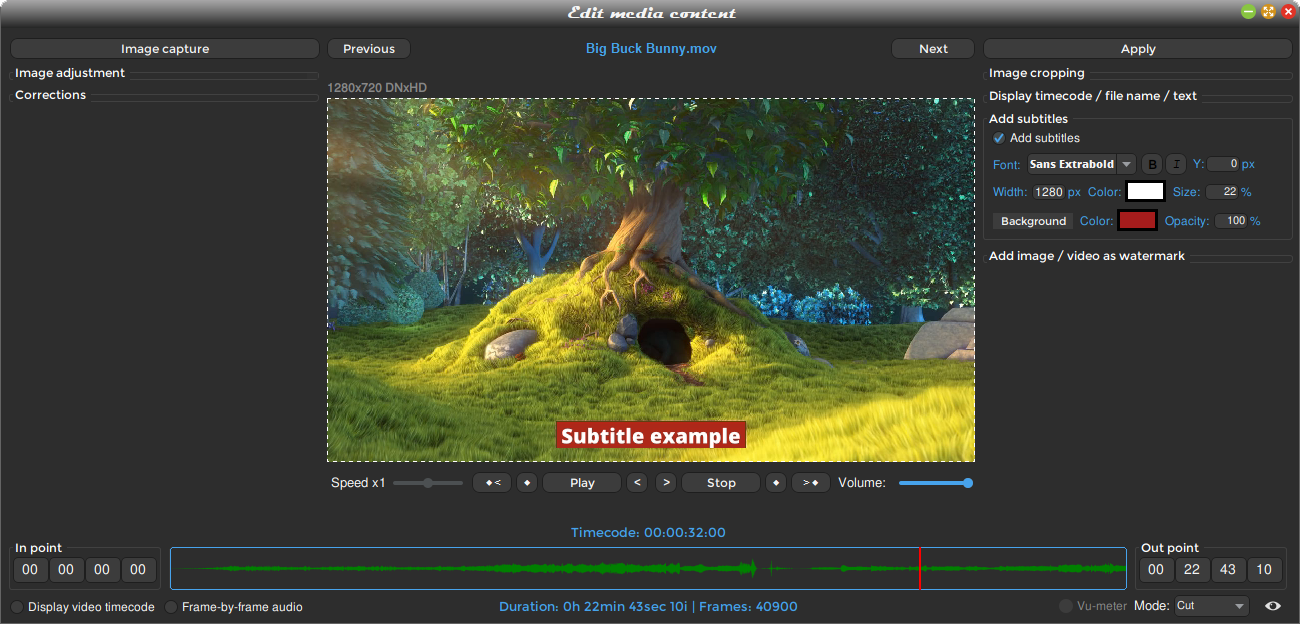Expand the Image cropping section
Image resolution: width=1300 pixels, height=624 pixels.
tap(1037, 73)
